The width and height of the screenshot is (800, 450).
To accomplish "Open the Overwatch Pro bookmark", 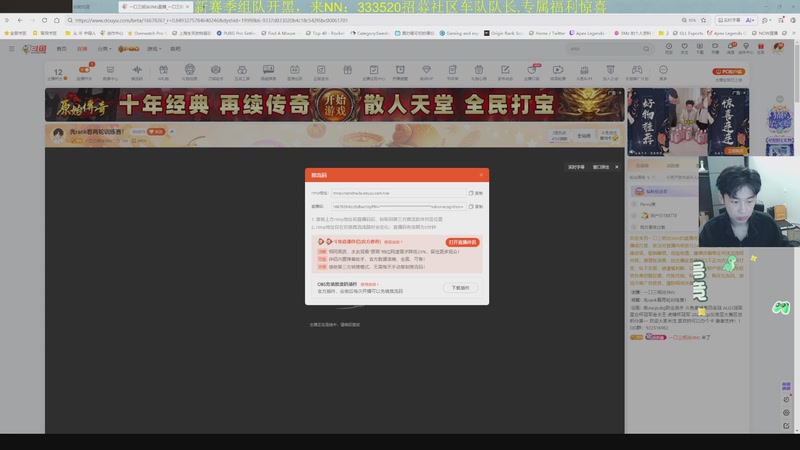I will coord(145,33).
